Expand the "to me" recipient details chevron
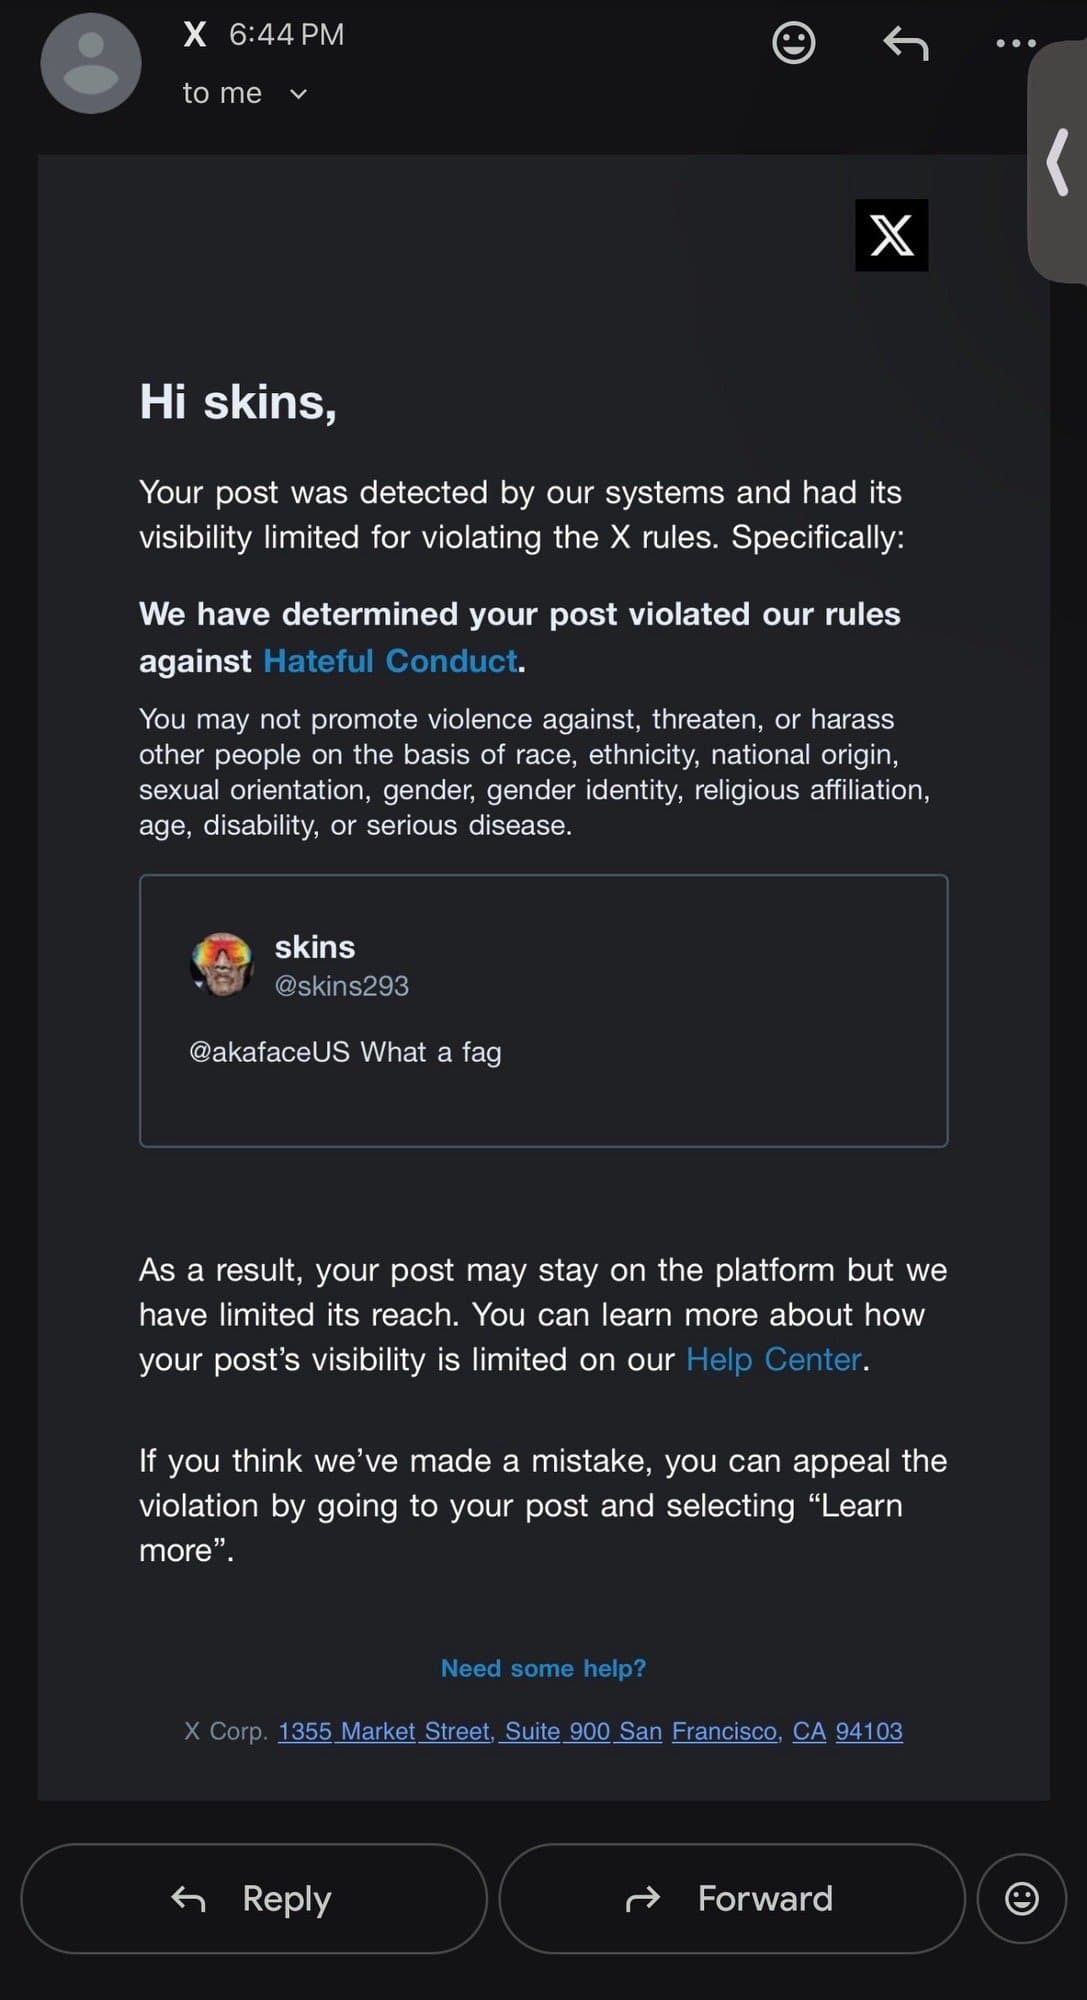Image resolution: width=1087 pixels, height=2000 pixels. click(x=298, y=94)
